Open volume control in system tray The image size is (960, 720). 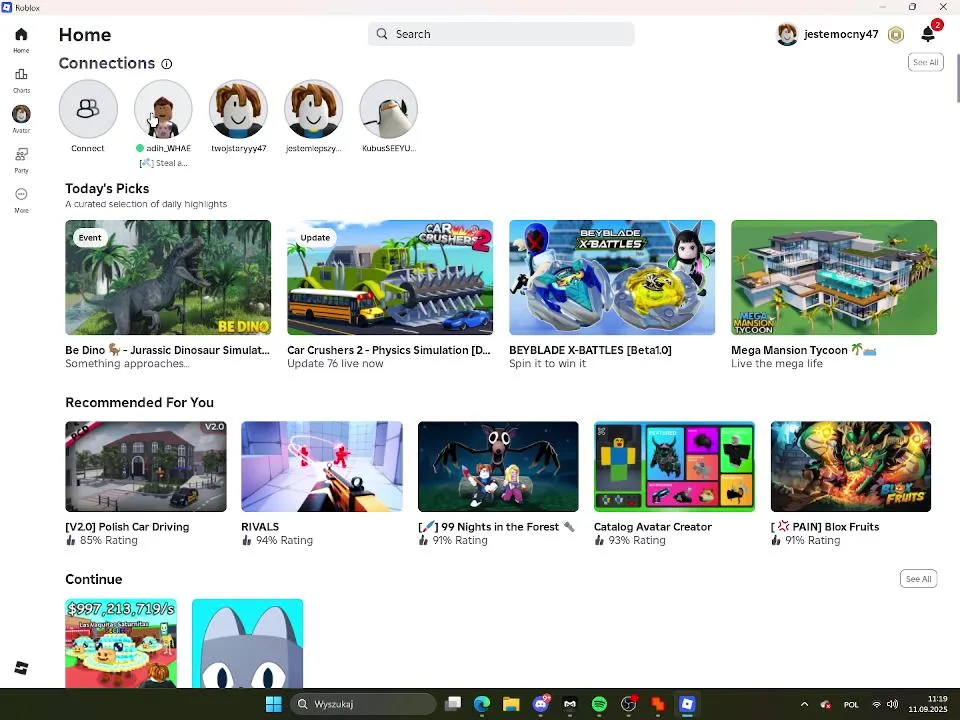[893, 704]
